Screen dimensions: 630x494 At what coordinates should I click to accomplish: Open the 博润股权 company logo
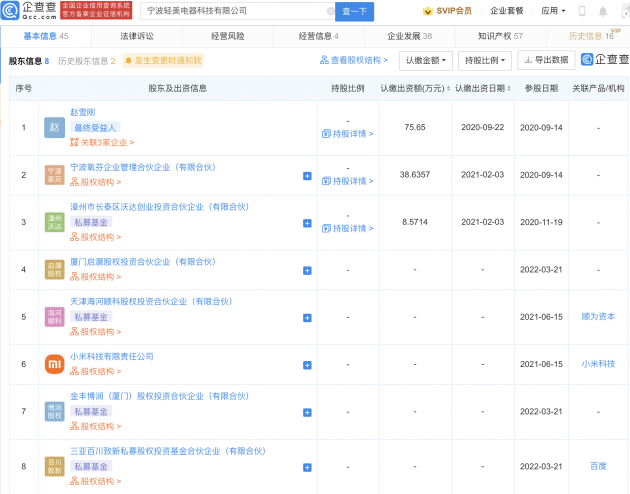pyautogui.click(x=54, y=411)
